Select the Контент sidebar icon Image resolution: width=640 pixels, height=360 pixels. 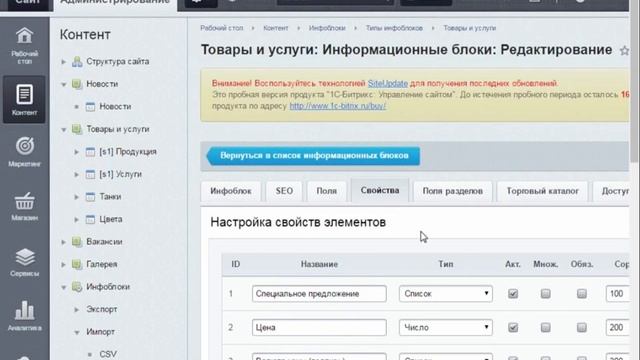(24, 99)
